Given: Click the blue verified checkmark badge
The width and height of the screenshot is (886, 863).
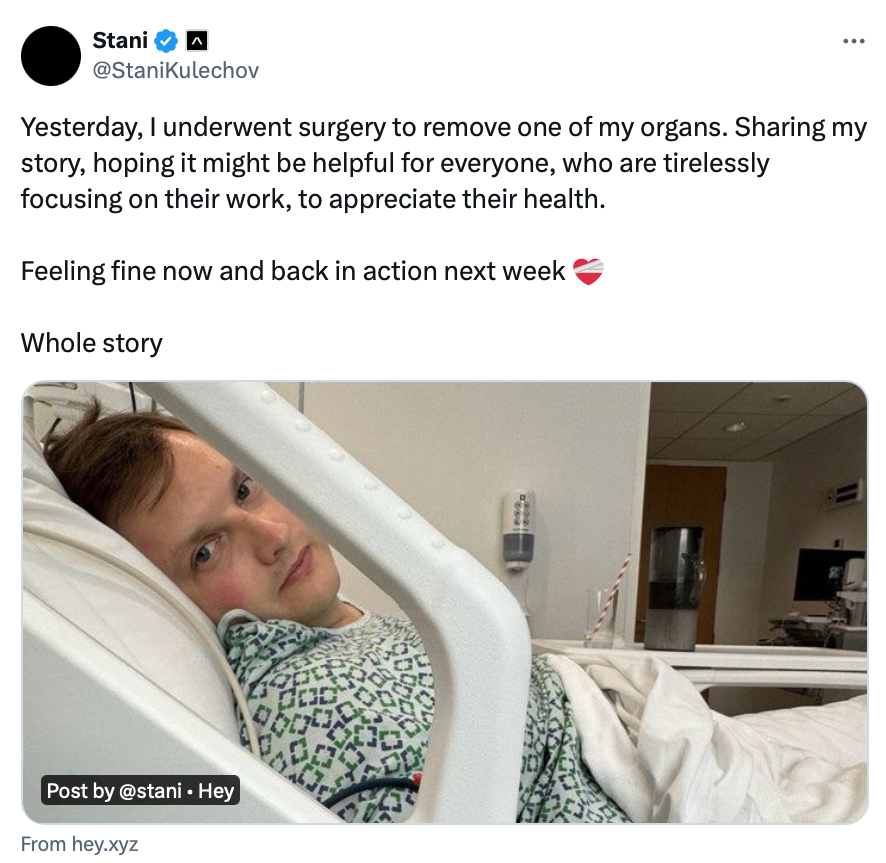Looking at the screenshot, I should tap(166, 41).
